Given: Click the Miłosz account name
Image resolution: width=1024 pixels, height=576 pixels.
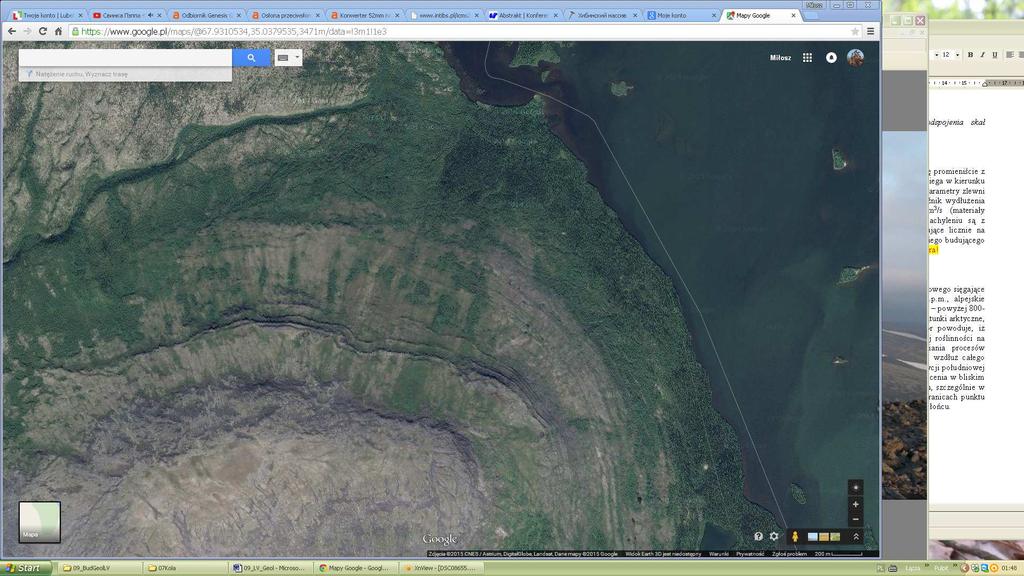Looking at the screenshot, I should pos(780,57).
